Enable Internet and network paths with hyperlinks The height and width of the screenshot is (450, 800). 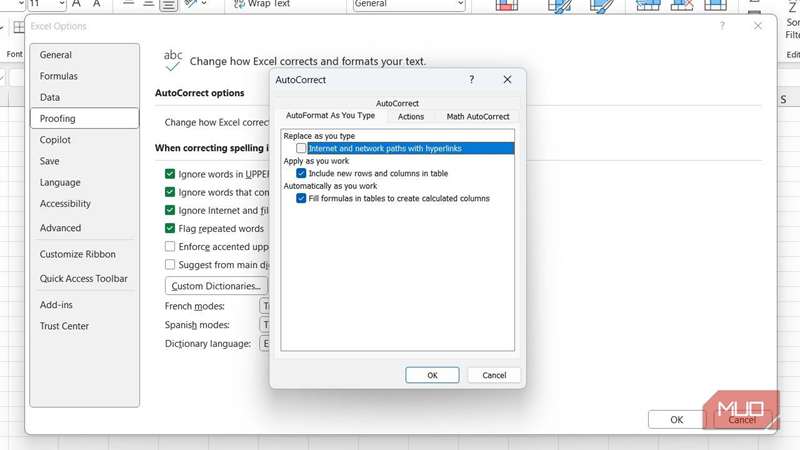[301, 148]
